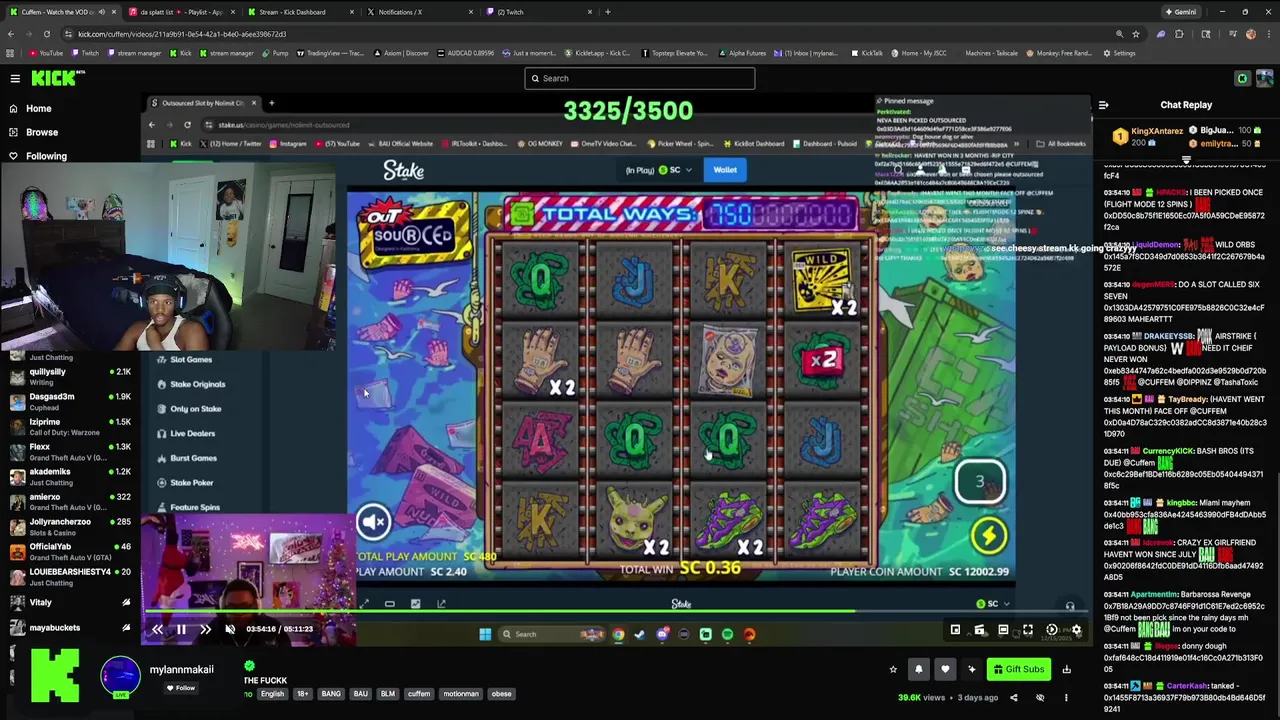Click the heart subscribe icon
The image size is (1280, 720).
[945, 669]
